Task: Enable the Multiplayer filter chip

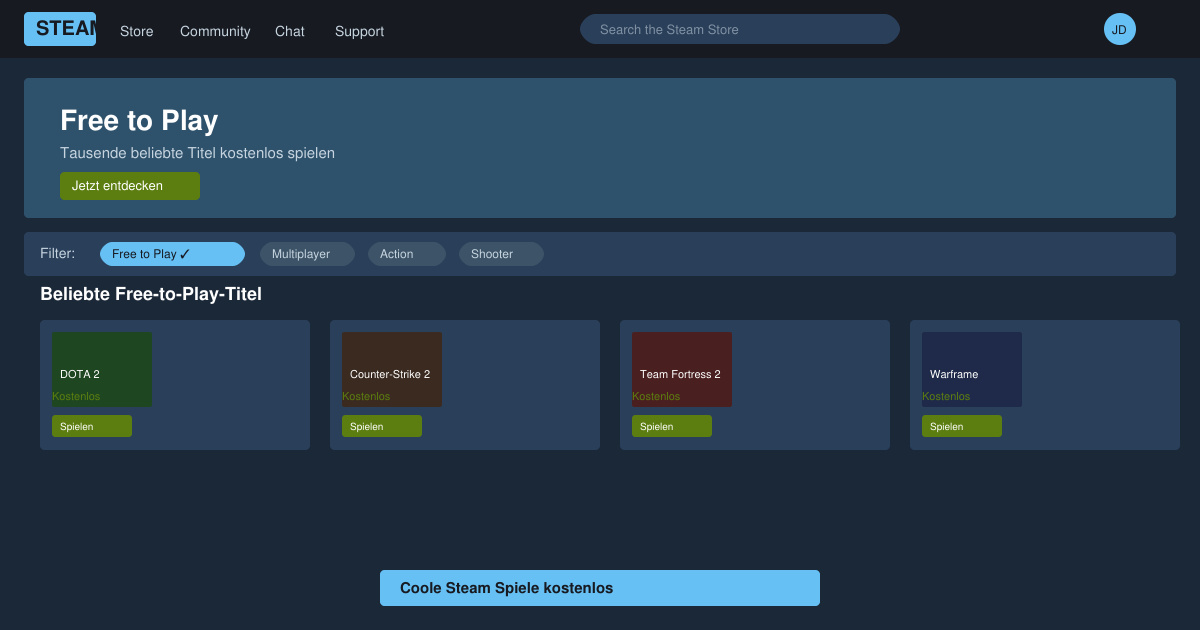Action: (x=307, y=254)
